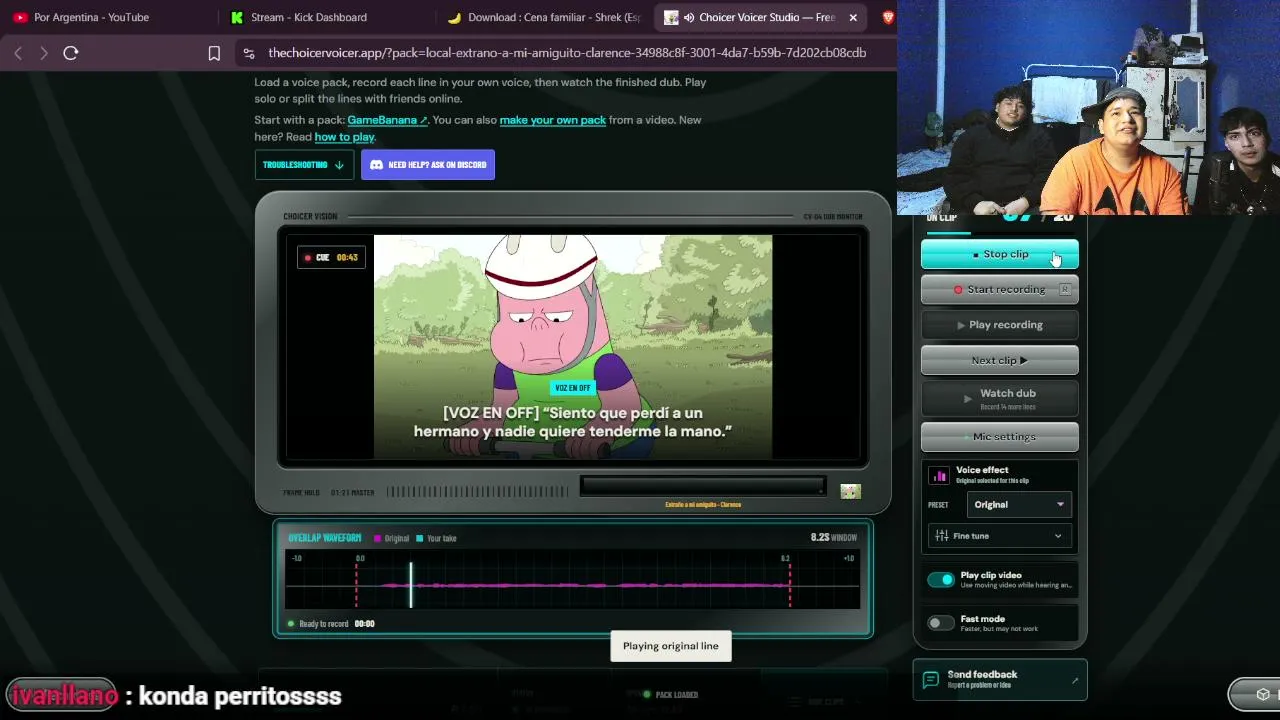Click the pack thumbnail icon below the video
This screenshot has height=720, width=1280.
(x=850, y=491)
